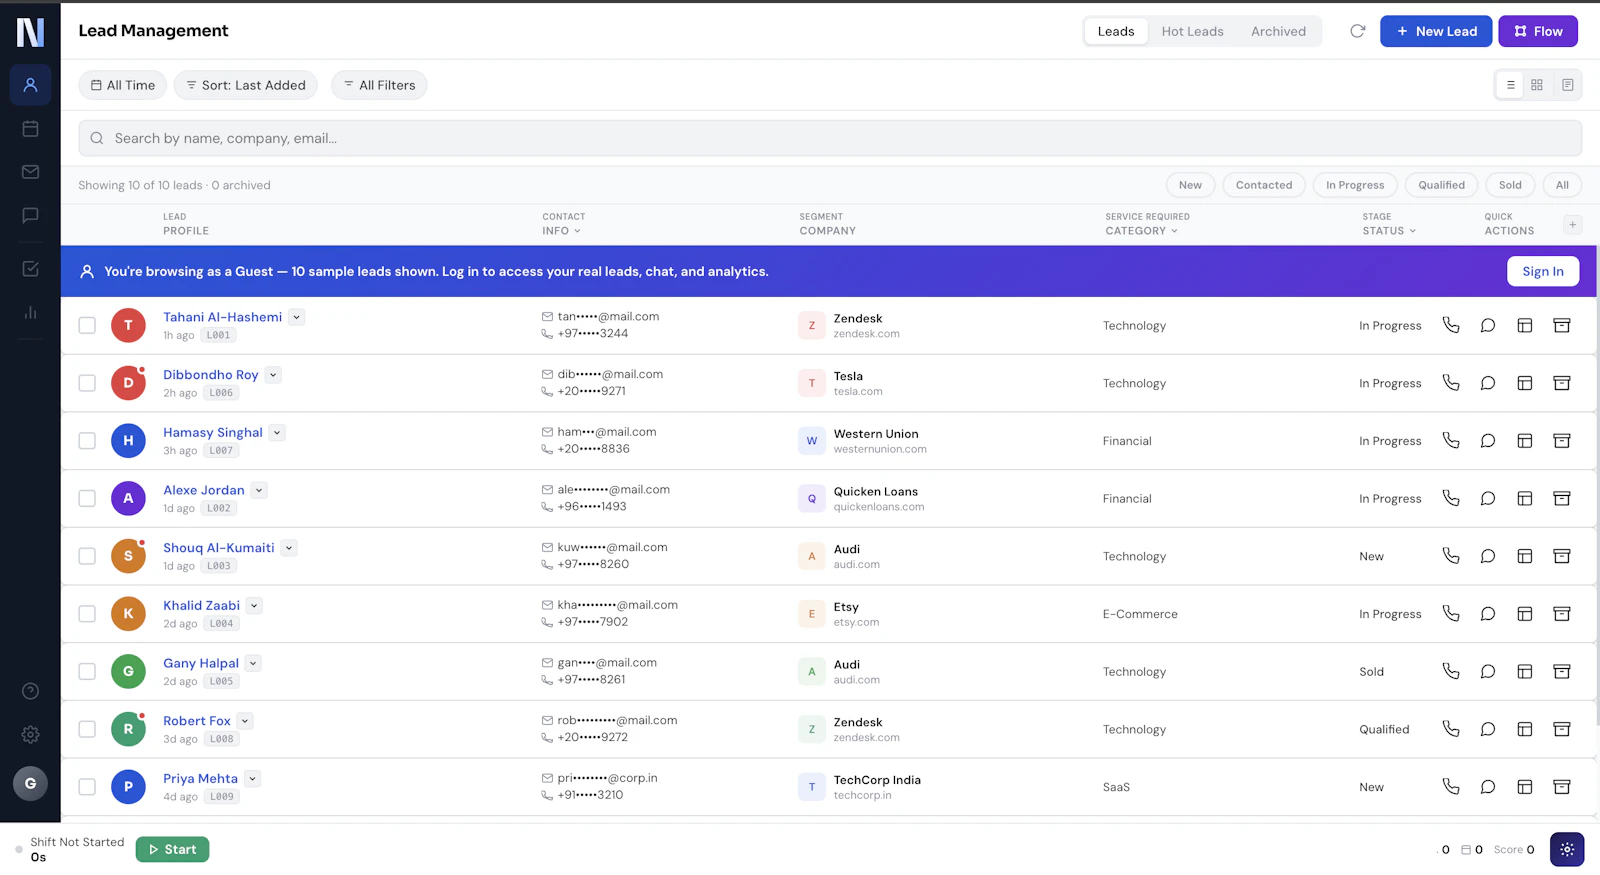Image resolution: width=1600 pixels, height=875 pixels.
Task: Select the Hamasy Singhal row checkbox
Action: coord(87,441)
